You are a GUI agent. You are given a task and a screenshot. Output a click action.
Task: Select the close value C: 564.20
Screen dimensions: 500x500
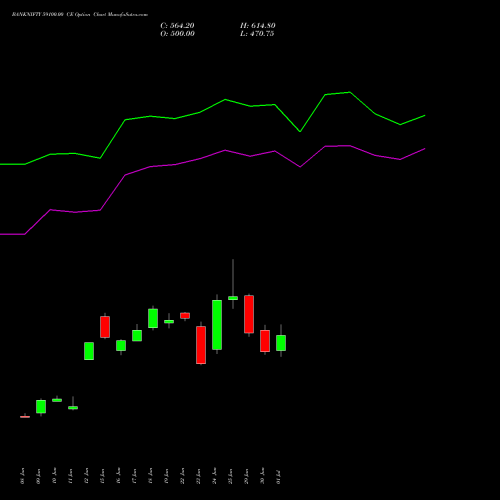click(177, 26)
